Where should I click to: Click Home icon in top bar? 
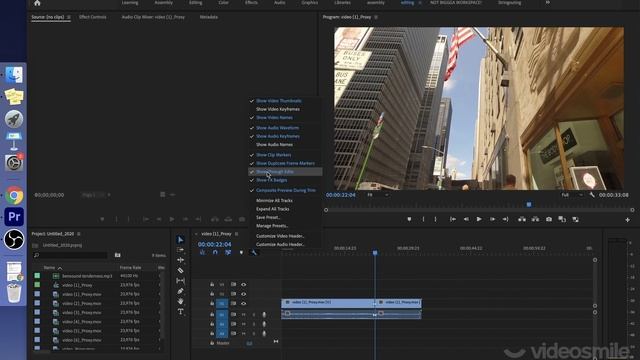[37, 3]
